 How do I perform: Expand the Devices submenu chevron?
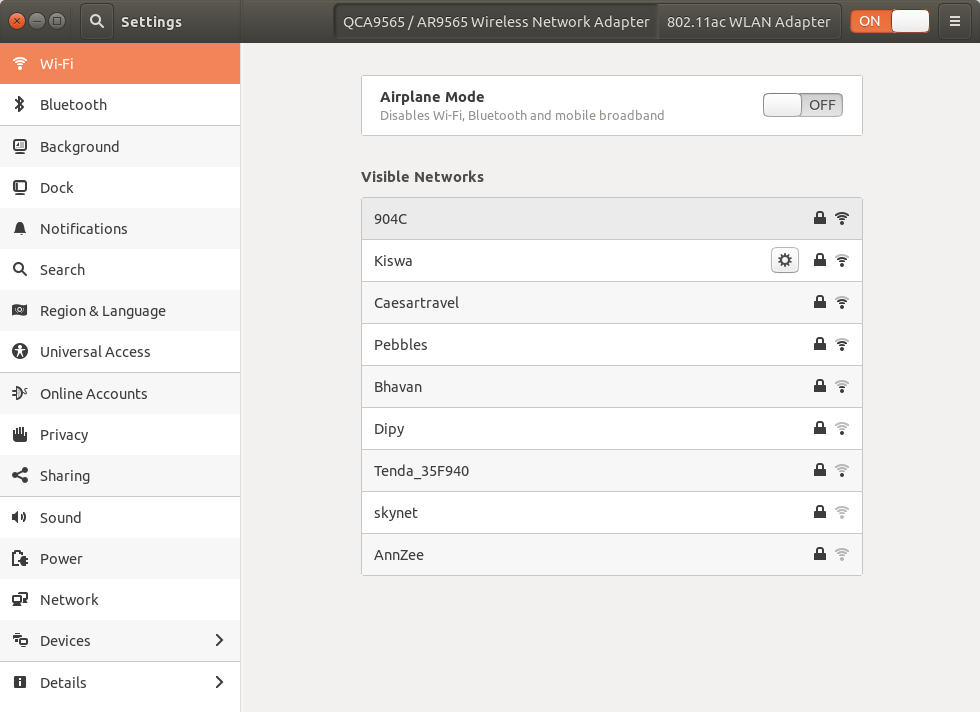pyautogui.click(x=219, y=641)
